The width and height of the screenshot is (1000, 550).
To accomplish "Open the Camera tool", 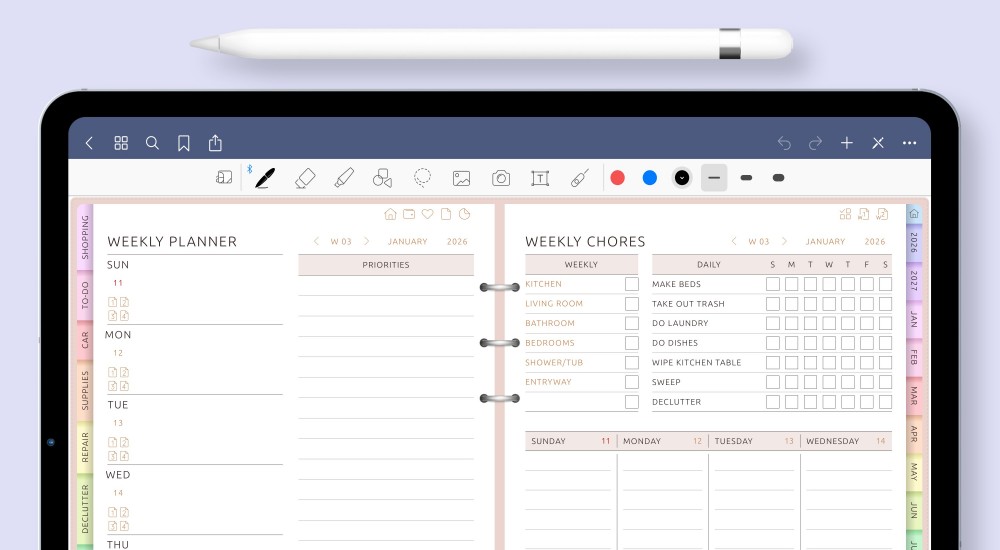I will [x=501, y=178].
